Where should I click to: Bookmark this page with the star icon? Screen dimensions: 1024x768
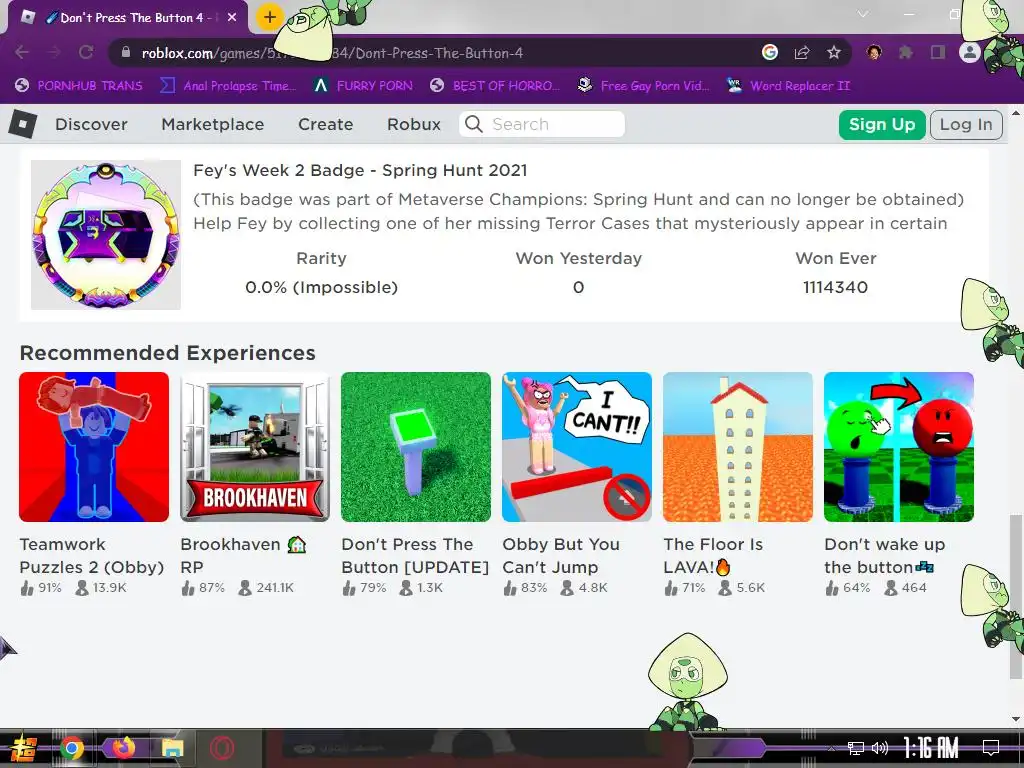point(833,52)
